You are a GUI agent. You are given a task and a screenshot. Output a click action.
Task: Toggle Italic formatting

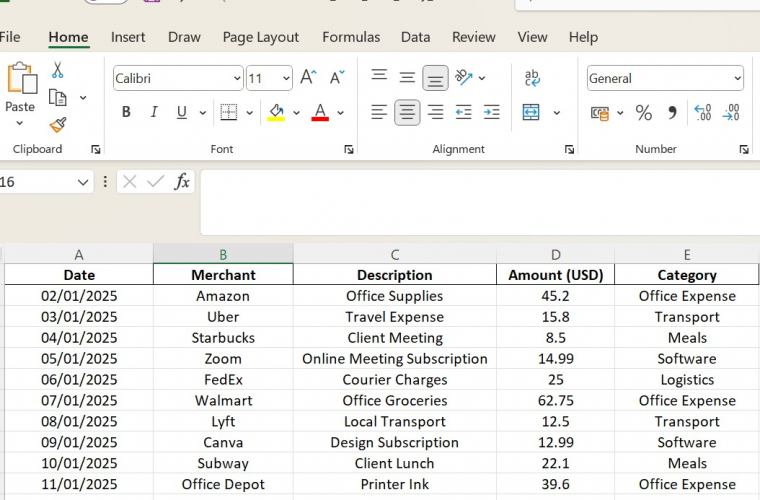coord(154,112)
